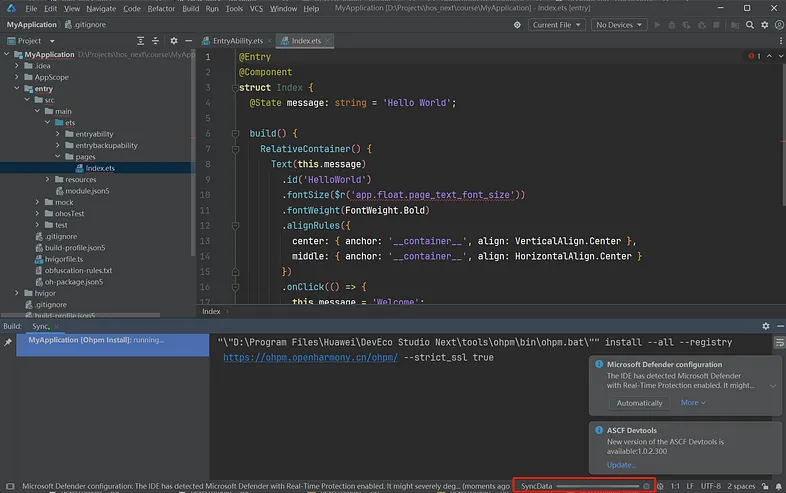Toggle soft-wrap icon in build output
Screen dimensions: 786x493
point(779,343)
